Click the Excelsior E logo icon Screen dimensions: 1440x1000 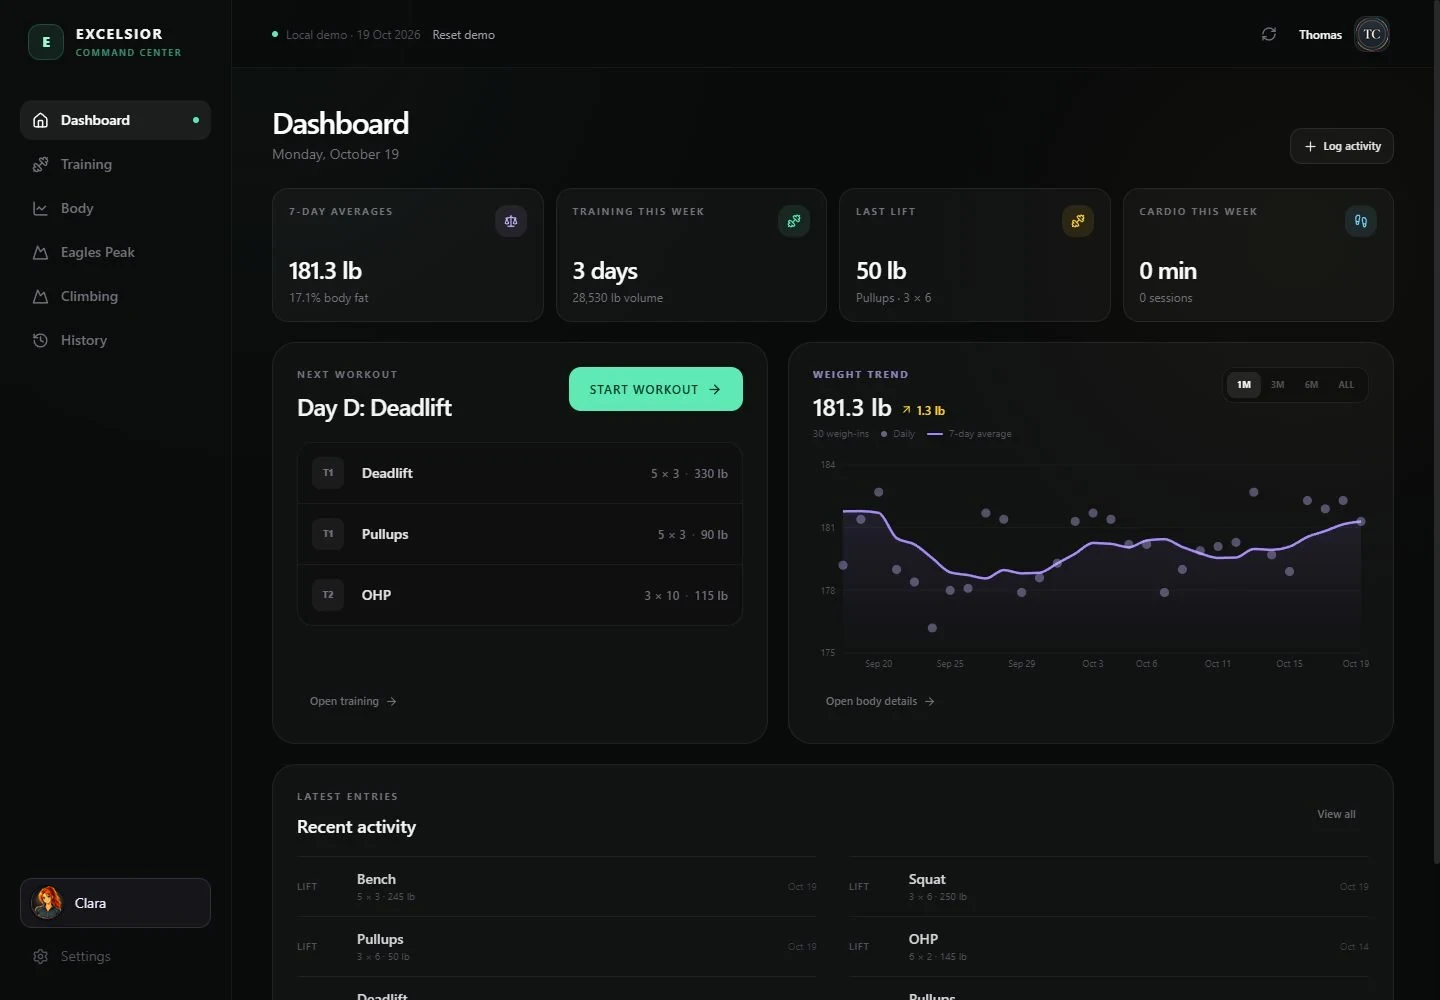tap(46, 42)
